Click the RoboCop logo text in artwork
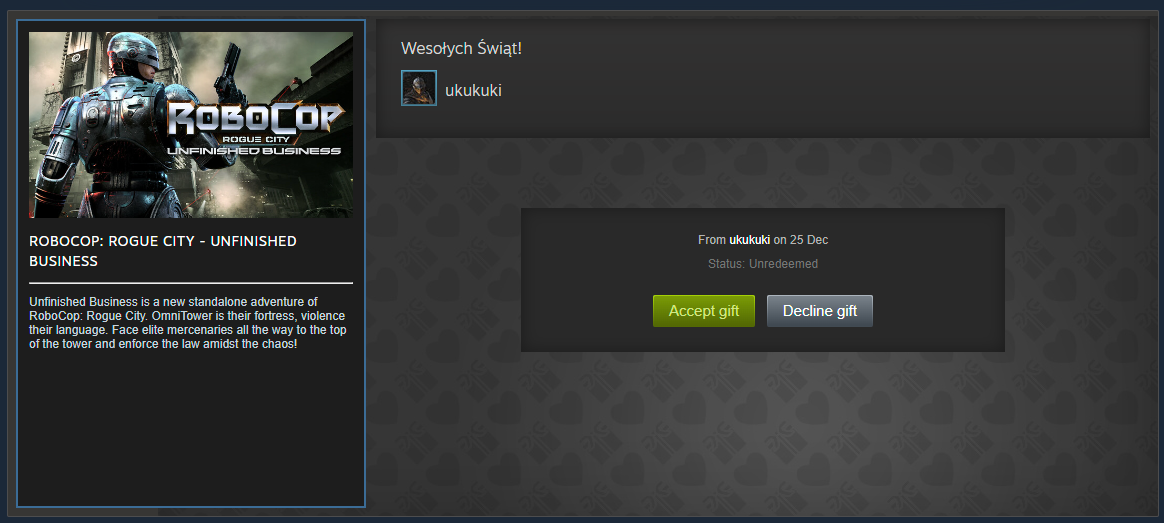The height and width of the screenshot is (523, 1164). 256,119
